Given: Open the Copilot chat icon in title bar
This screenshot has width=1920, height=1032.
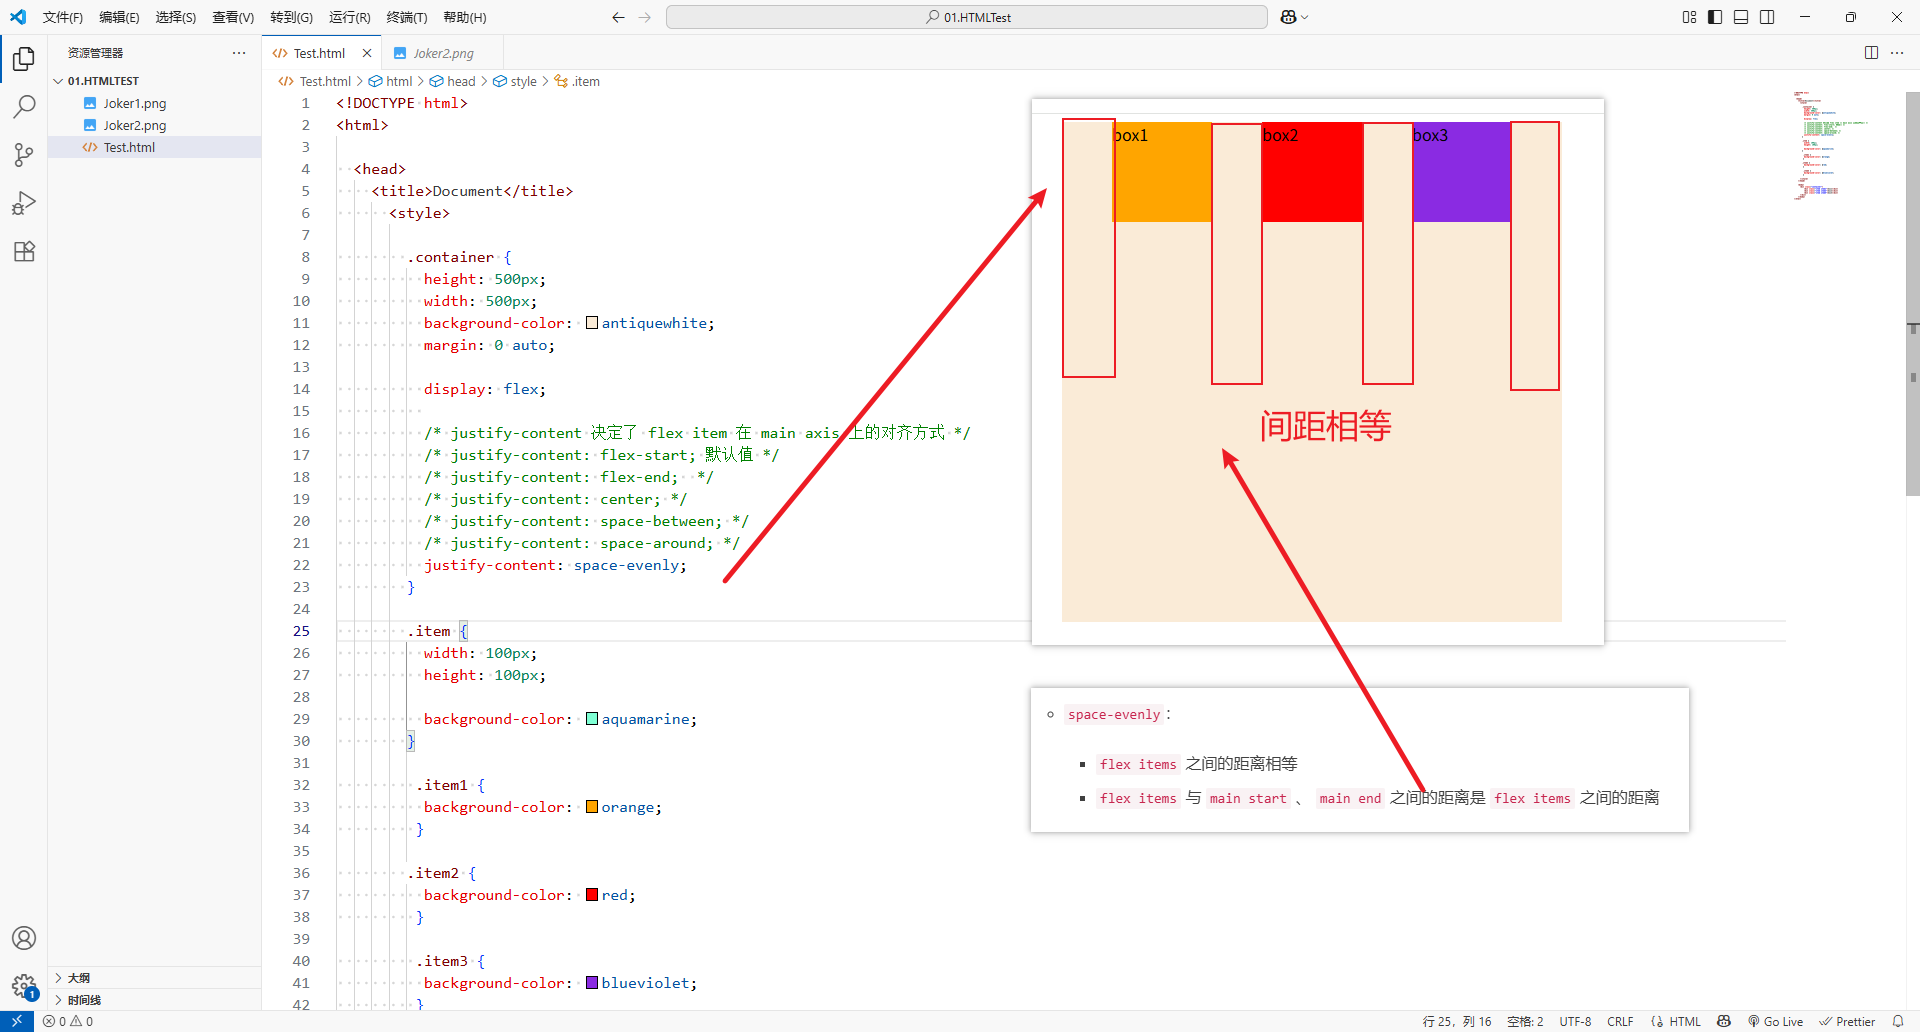Looking at the screenshot, I should pos(1288,17).
